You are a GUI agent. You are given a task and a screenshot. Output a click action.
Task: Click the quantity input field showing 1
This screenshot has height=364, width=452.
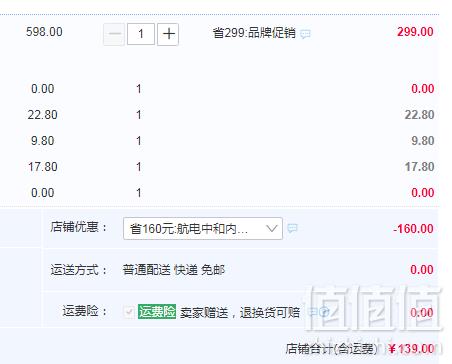pyautogui.click(x=141, y=34)
